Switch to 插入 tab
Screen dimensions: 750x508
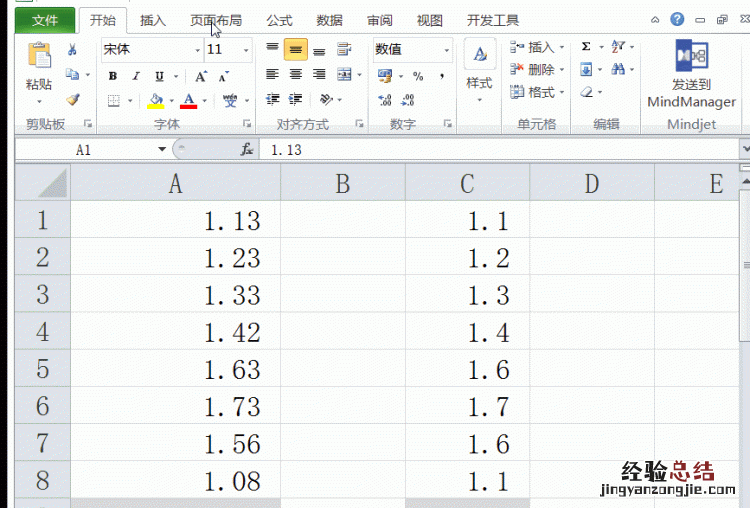tap(153, 20)
